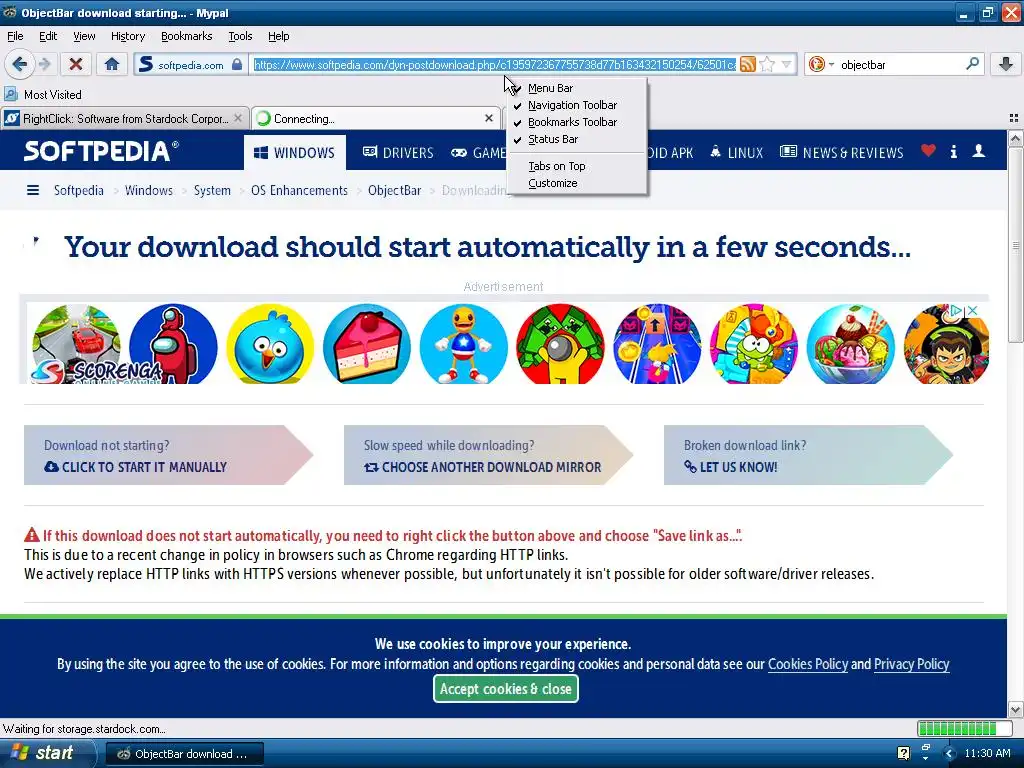1024x768 pixels.
Task: Click the blue bird game icon
Action: pos(270,344)
